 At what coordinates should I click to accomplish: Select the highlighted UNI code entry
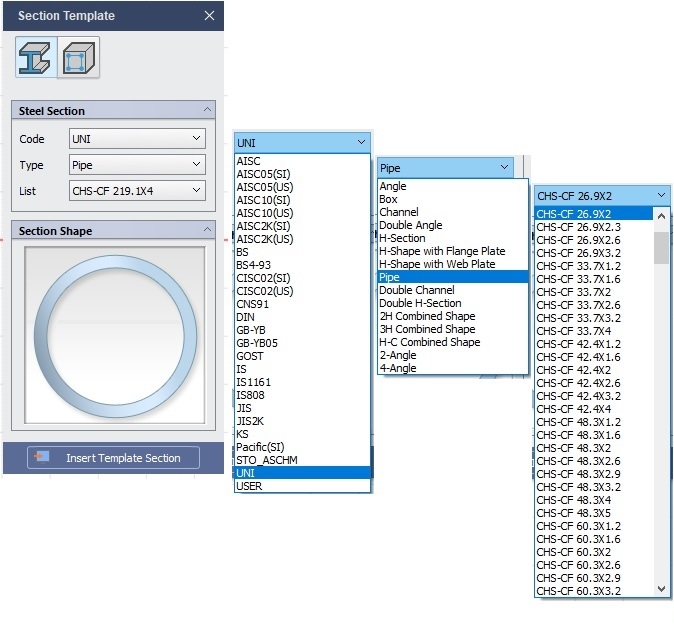[302, 473]
